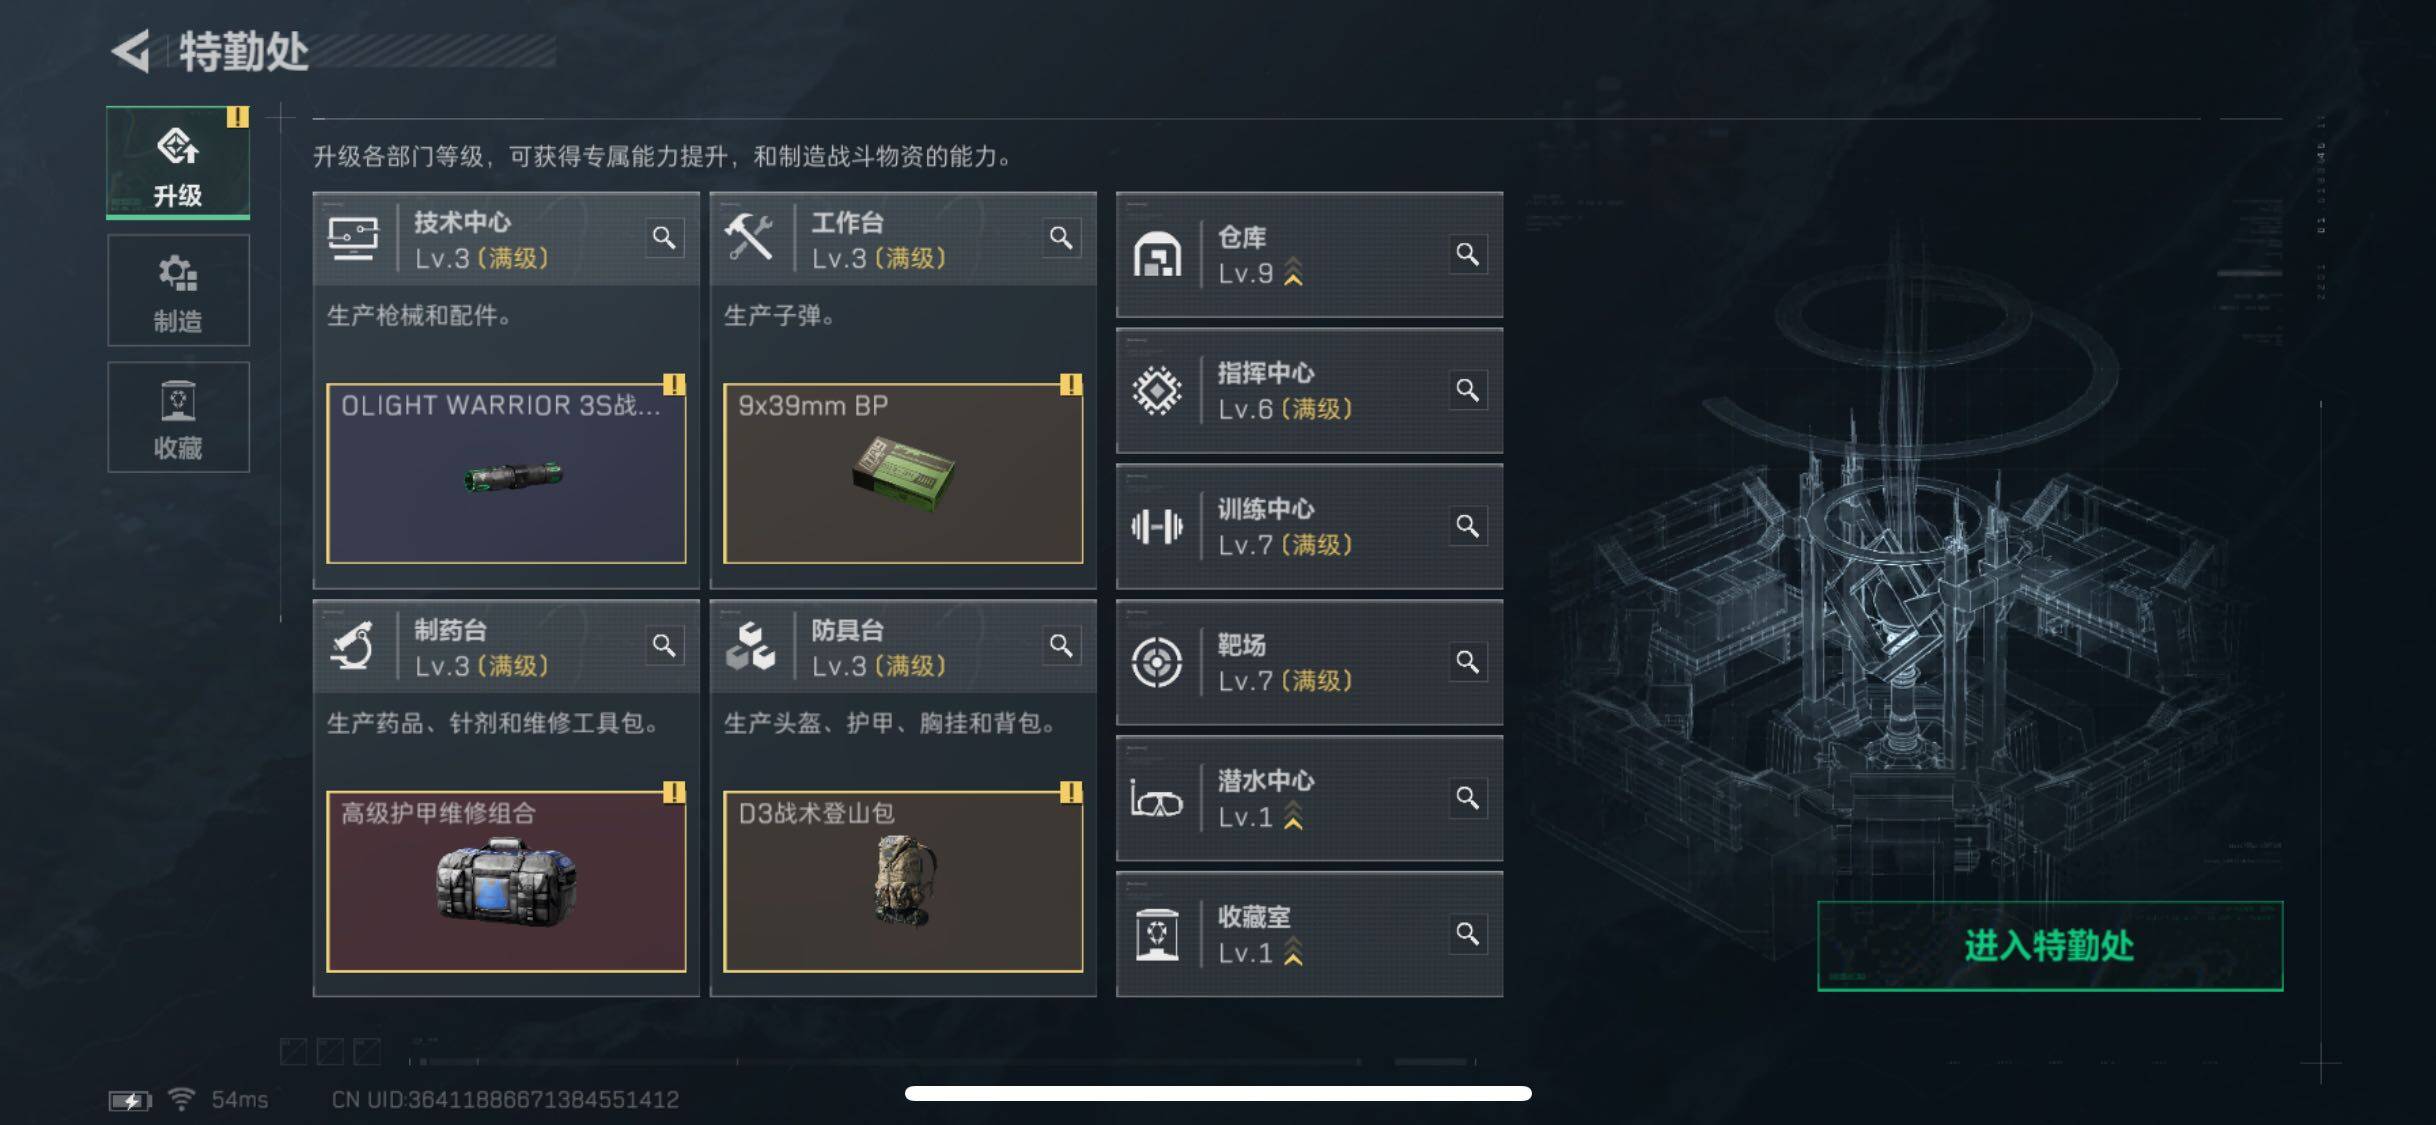Open the 9x39mm BP ammo card

903,474
